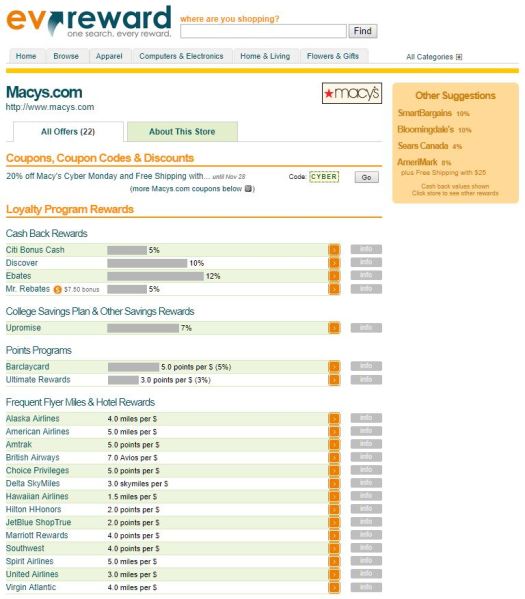The image size is (525, 599).
Task: Open the Flowers & Gifts tab
Action: (x=333, y=56)
